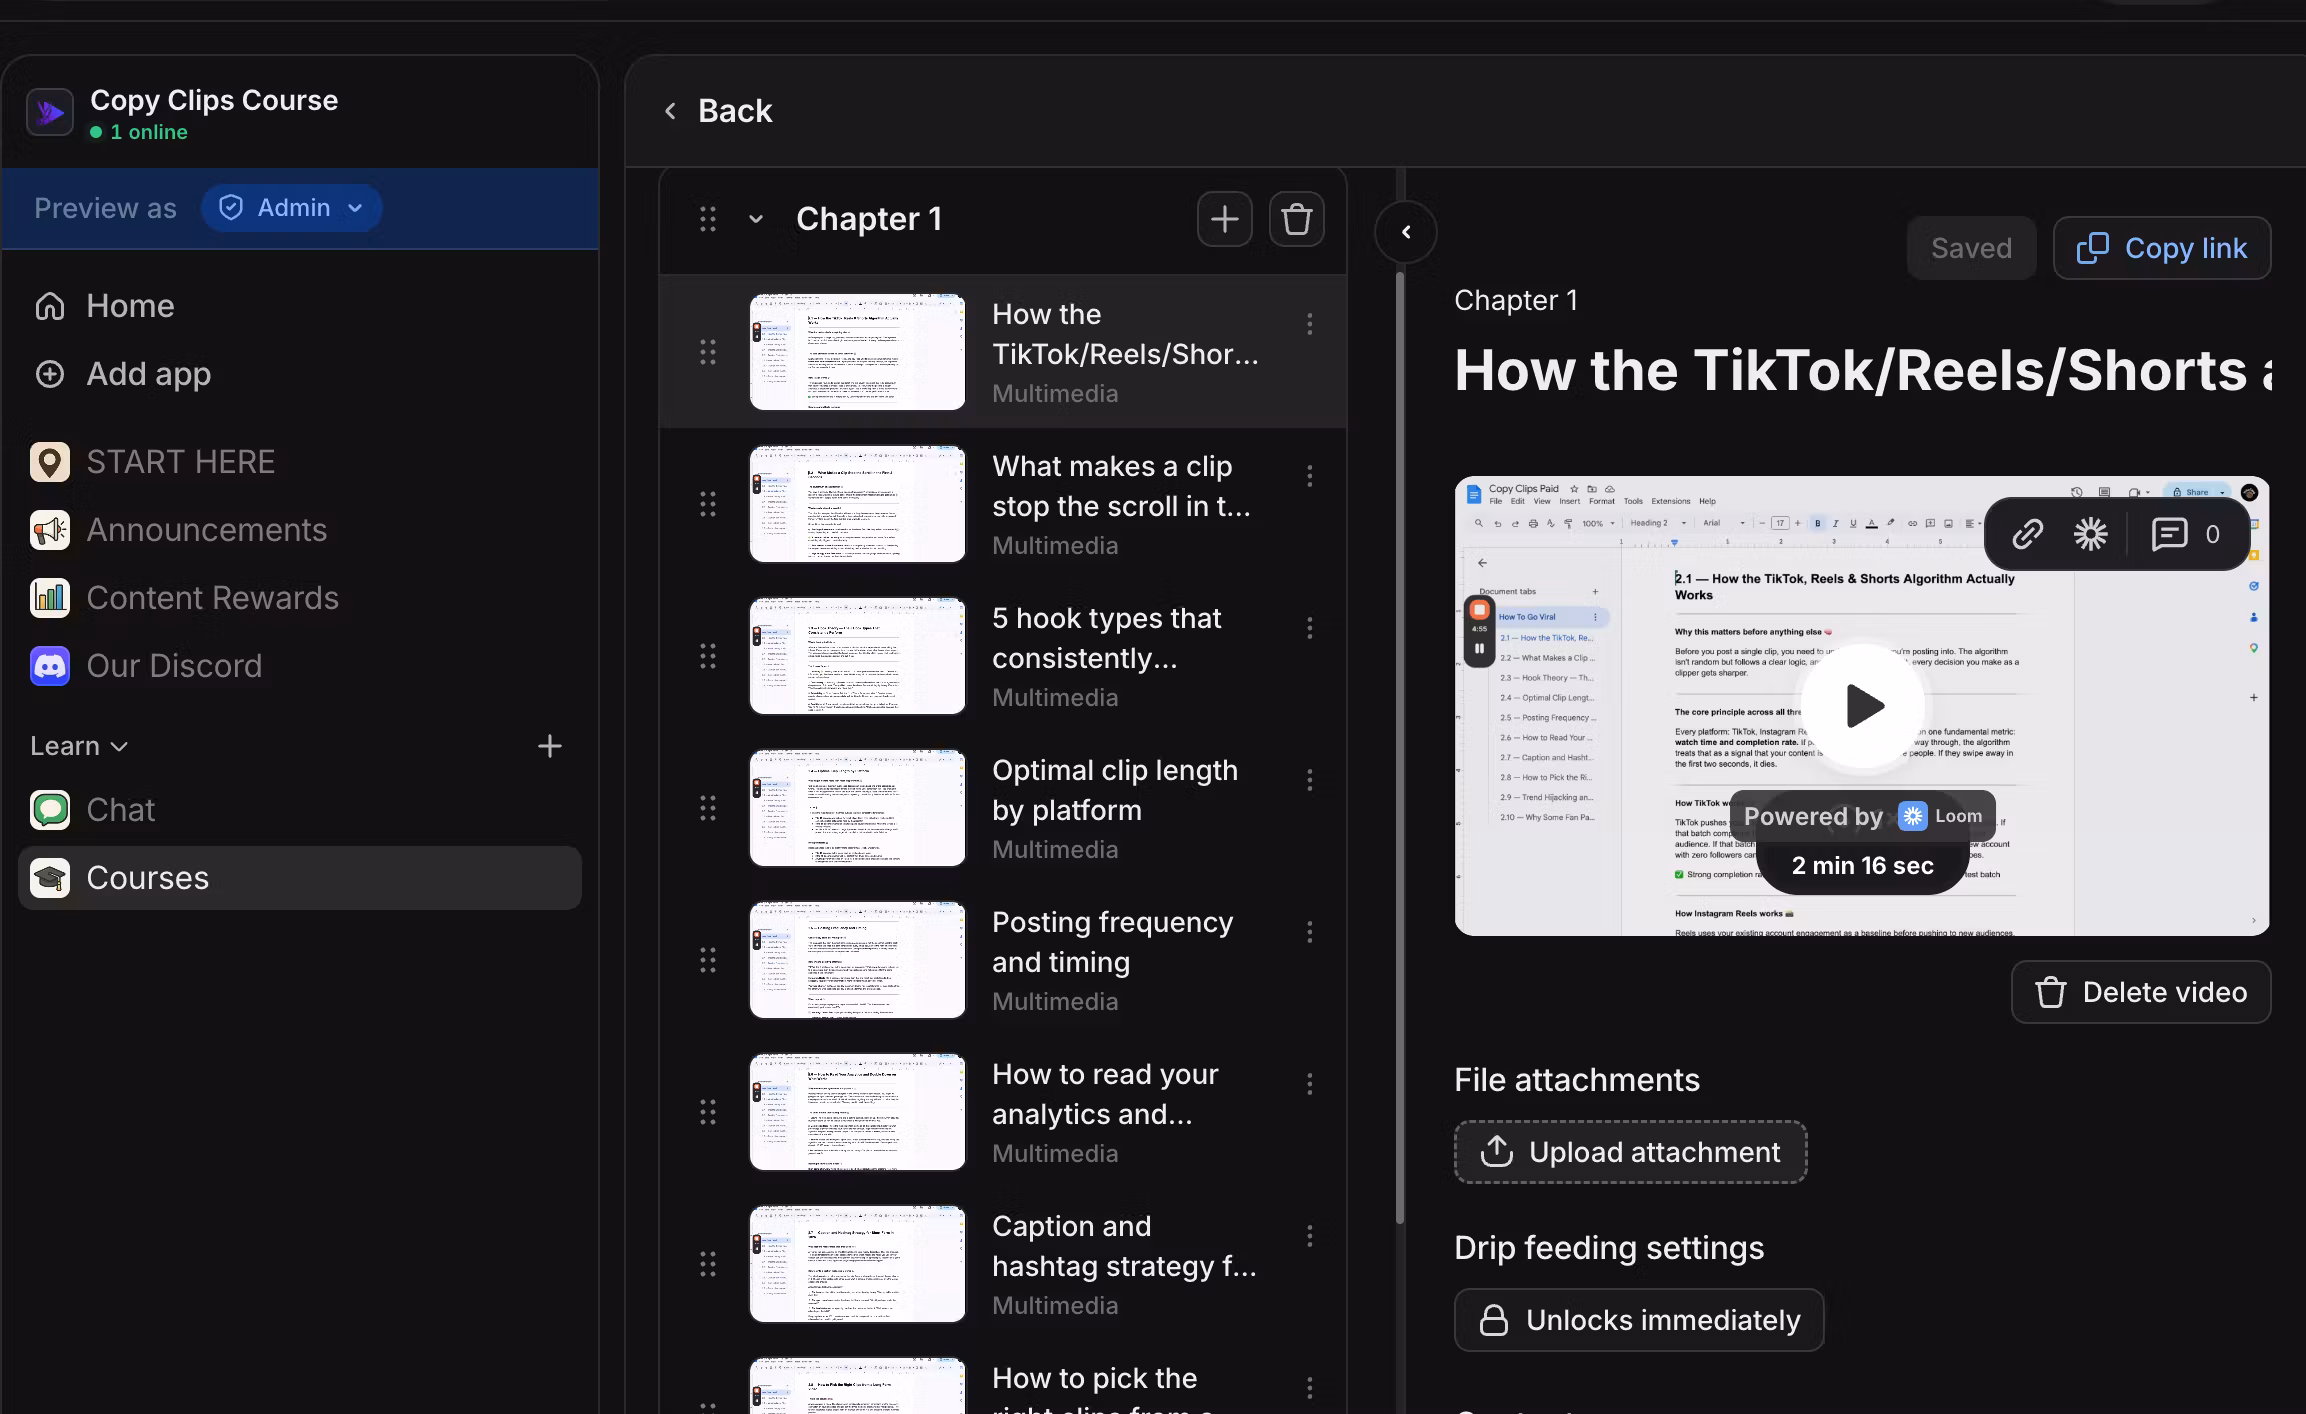
Task: Select the 5 hook types lesson thumbnail
Action: pyautogui.click(x=857, y=656)
